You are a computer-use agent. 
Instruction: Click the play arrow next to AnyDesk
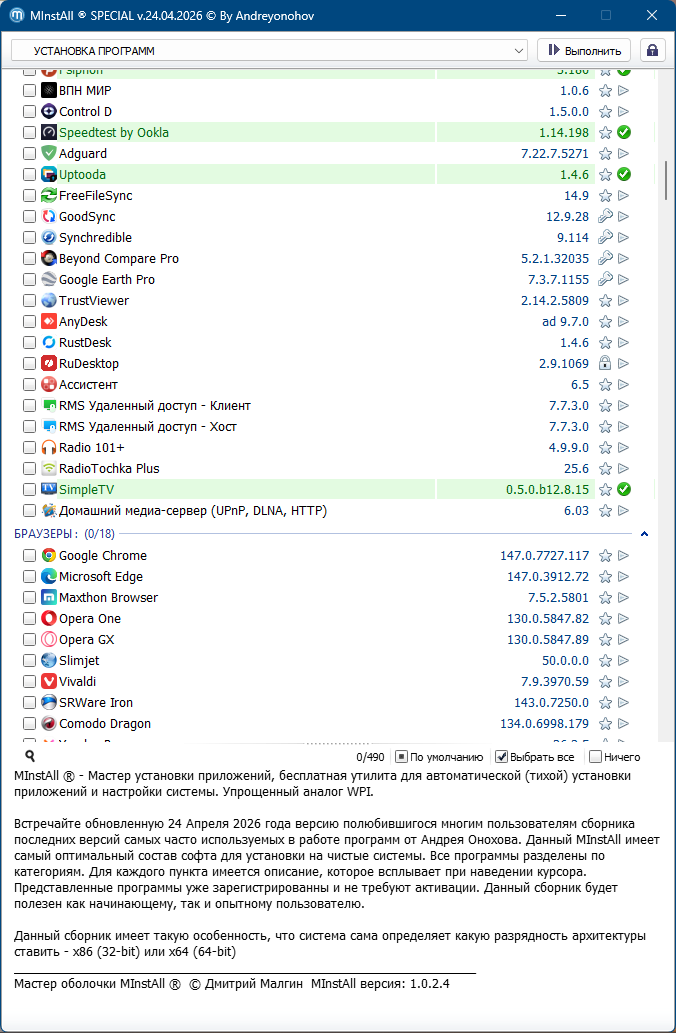click(624, 322)
